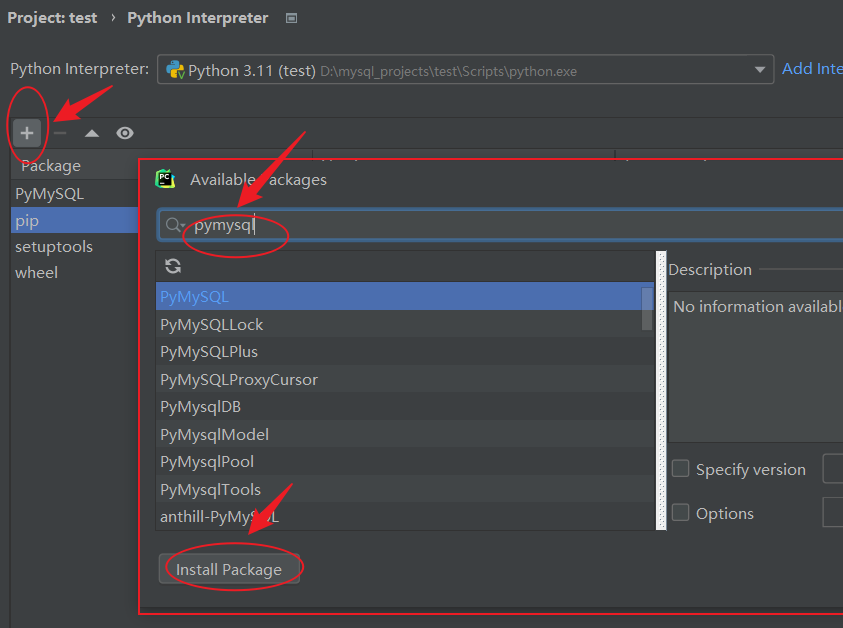The width and height of the screenshot is (843, 628).
Task: Select PyMySQL in installed packages table
Action: coord(74,194)
